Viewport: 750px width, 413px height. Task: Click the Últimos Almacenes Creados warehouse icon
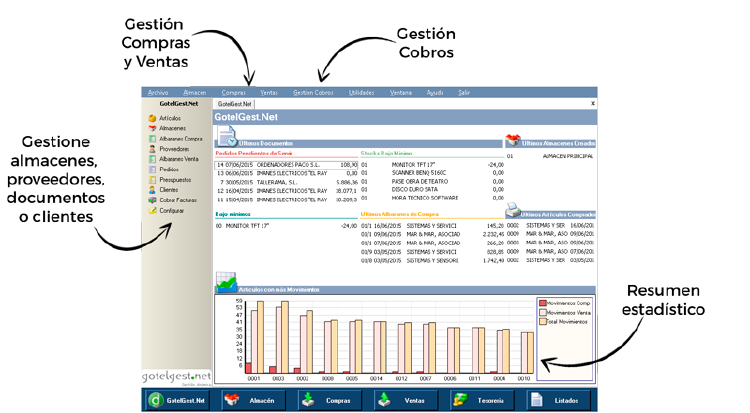tap(513, 140)
